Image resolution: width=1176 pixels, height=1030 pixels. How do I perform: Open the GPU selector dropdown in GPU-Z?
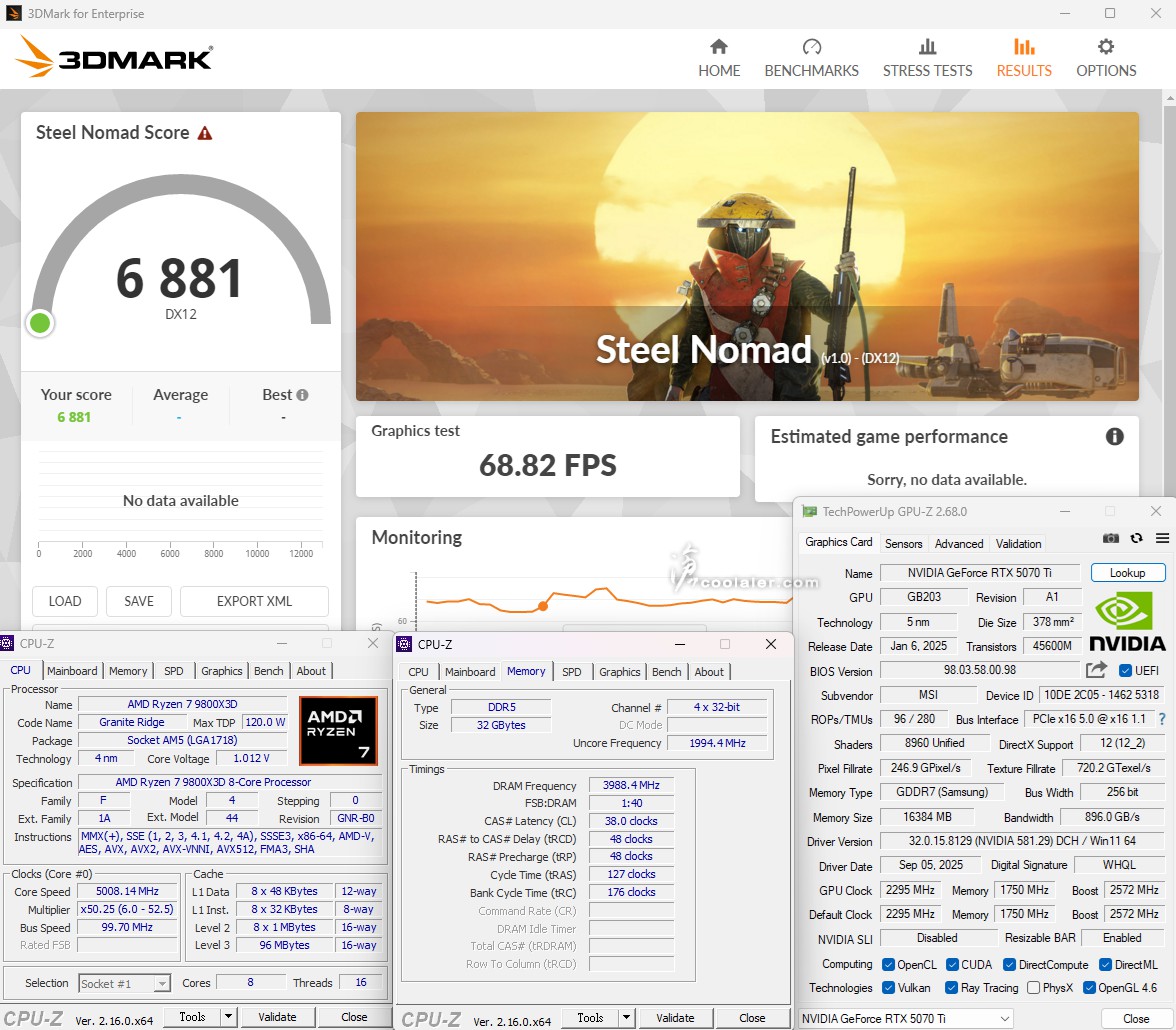pos(905,1019)
